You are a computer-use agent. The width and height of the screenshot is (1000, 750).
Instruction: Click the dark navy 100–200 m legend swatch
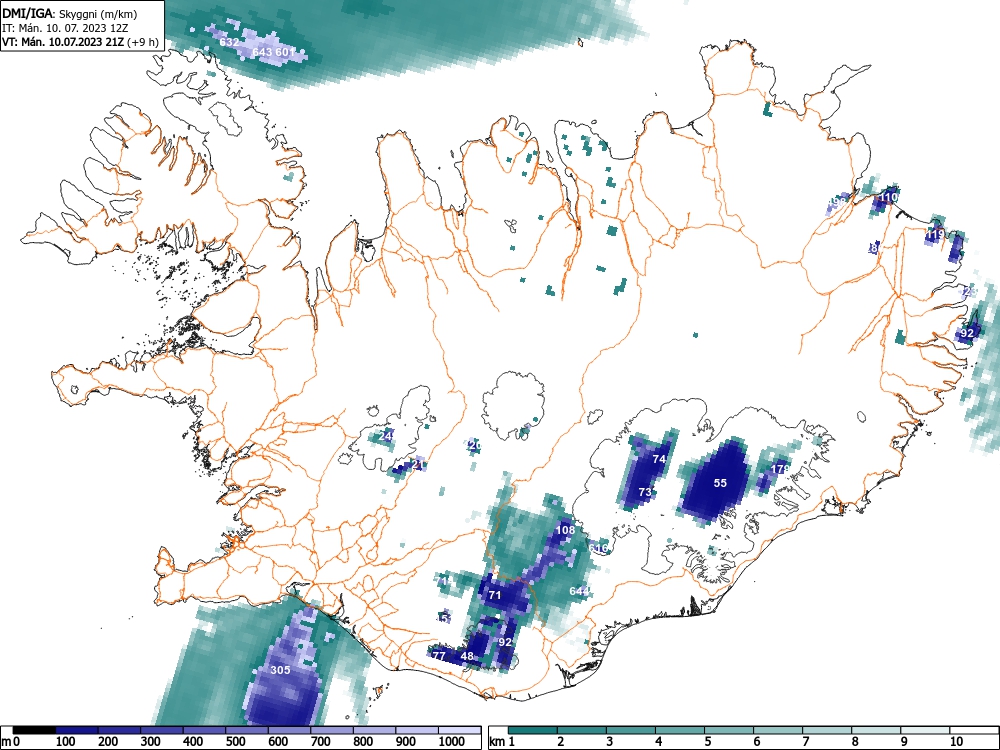(78, 730)
